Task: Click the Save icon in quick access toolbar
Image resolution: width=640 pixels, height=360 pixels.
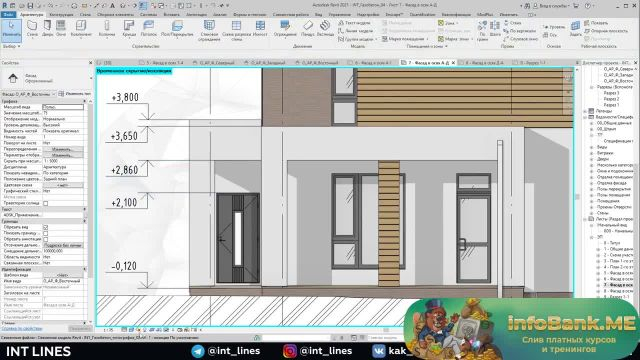Action: [30, 6]
